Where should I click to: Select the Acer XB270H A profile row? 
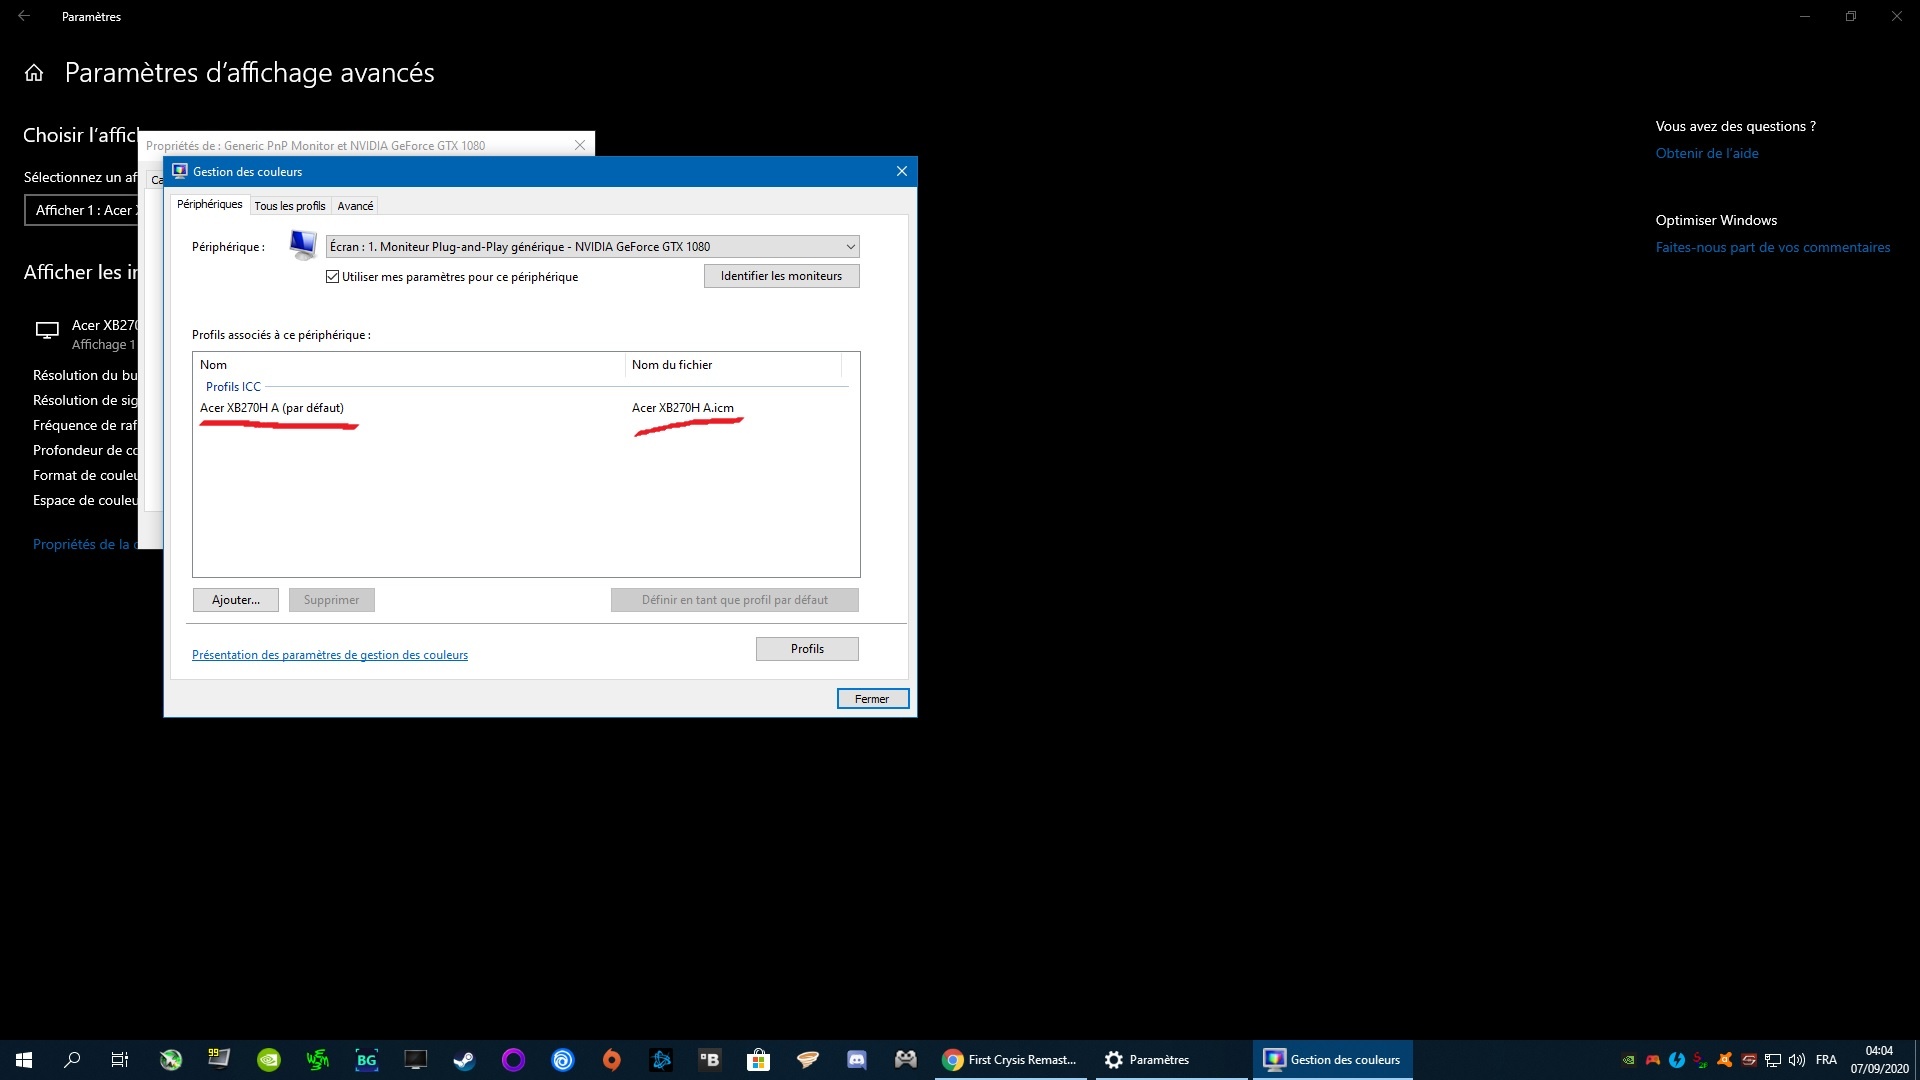(x=272, y=408)
